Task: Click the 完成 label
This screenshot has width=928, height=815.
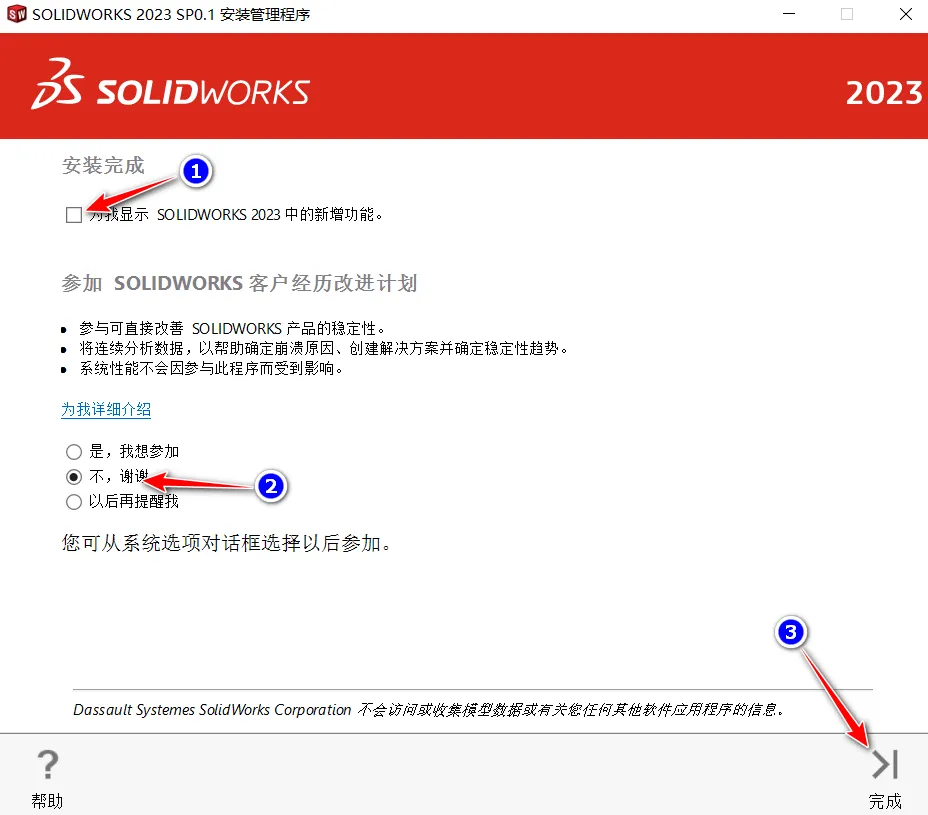Action: (885, 801)
